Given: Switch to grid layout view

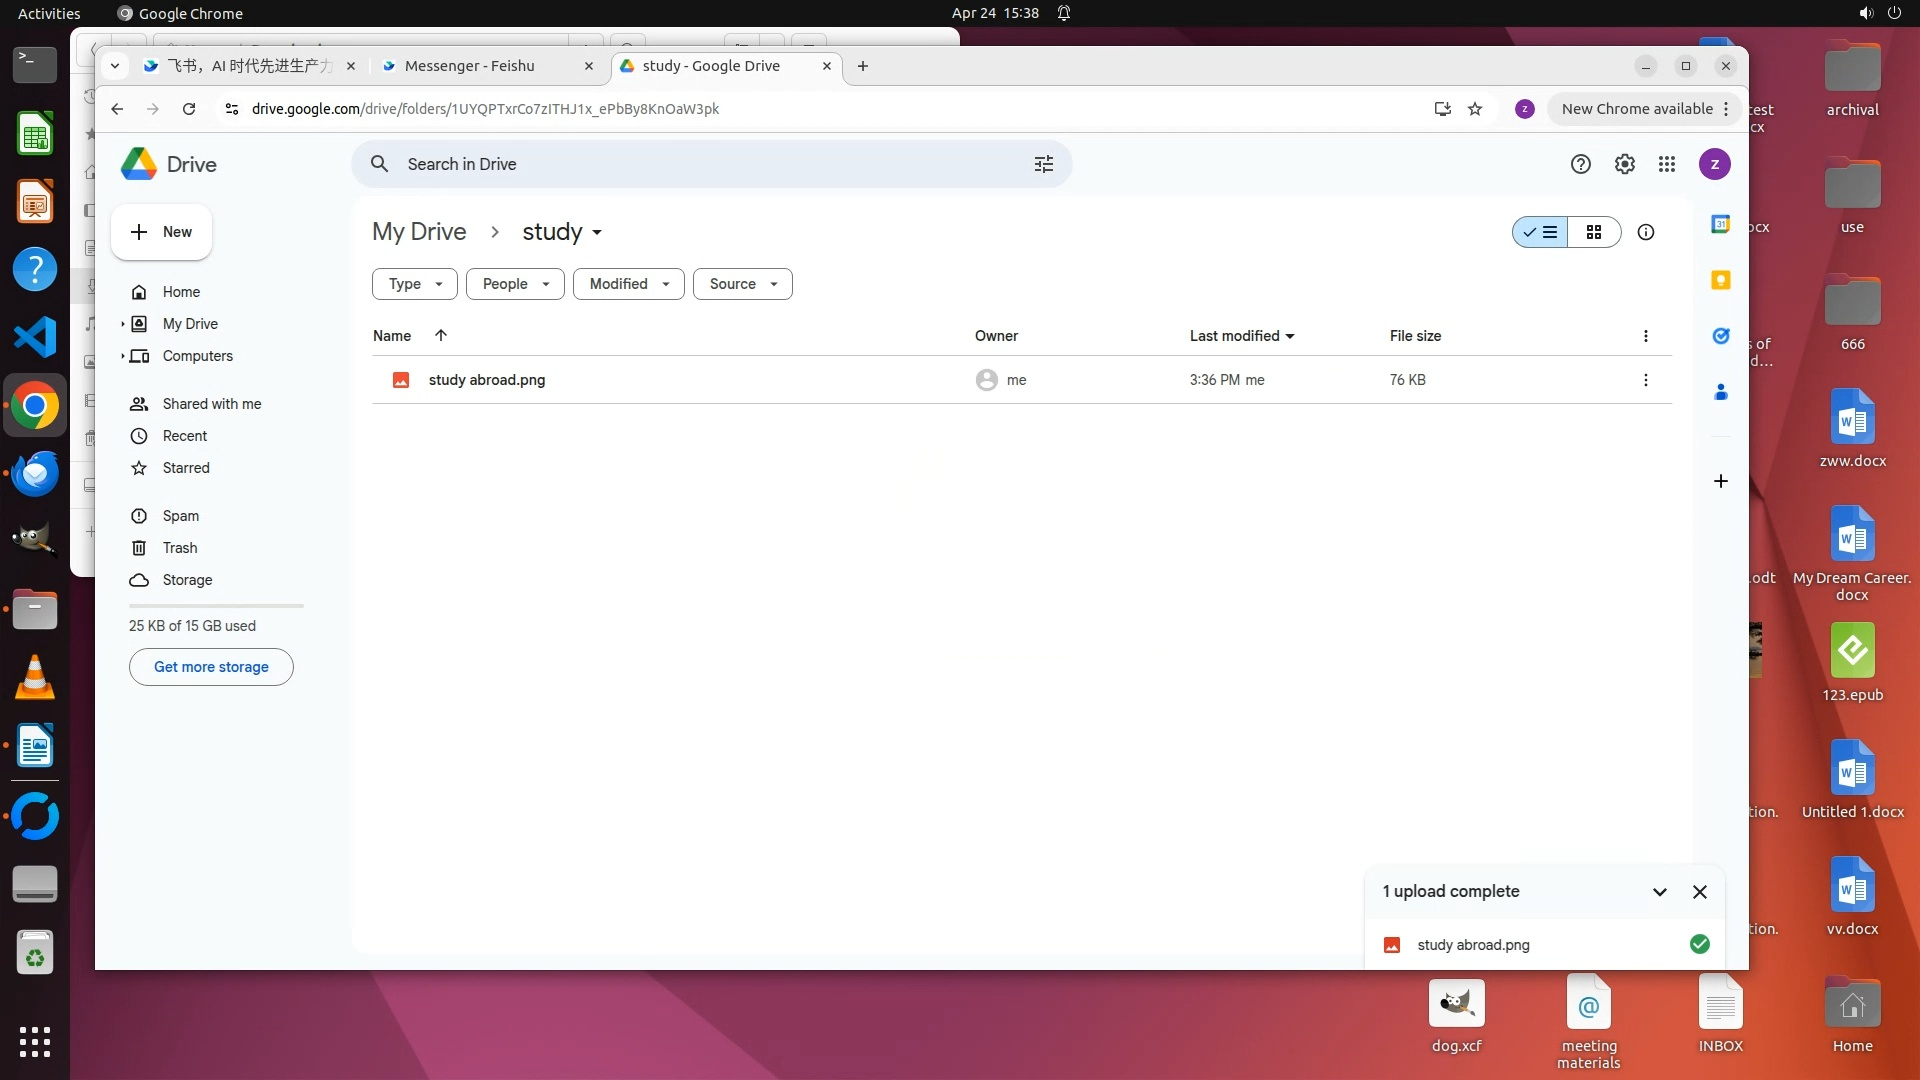Looking at the screenshot, I should (x=1594, y=232).
